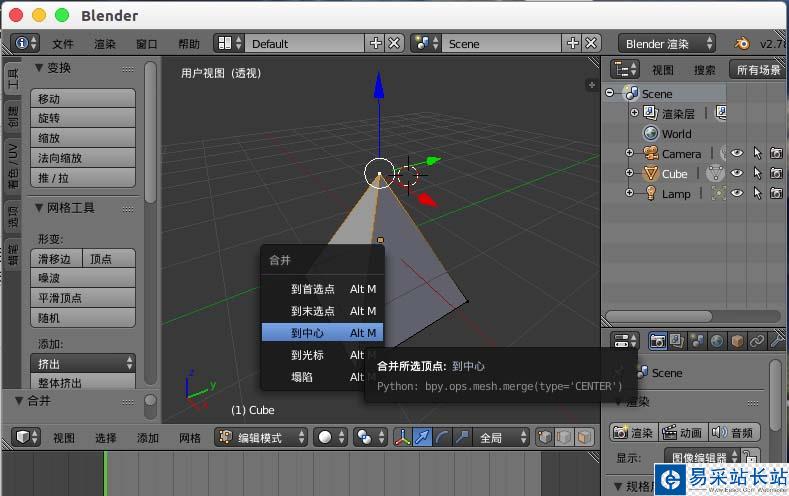
Task: Open the 窗口 menu
Action: coord(146,44)
